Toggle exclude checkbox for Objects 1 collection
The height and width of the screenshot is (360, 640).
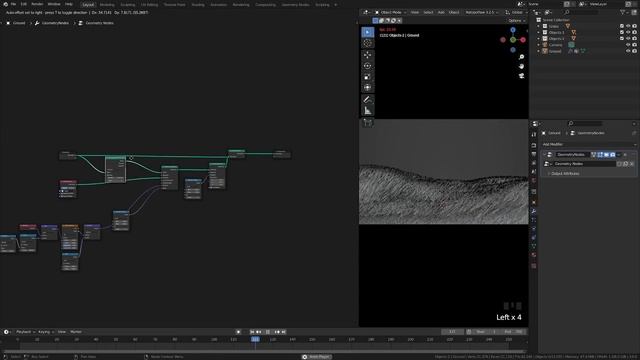coord(622,32)
